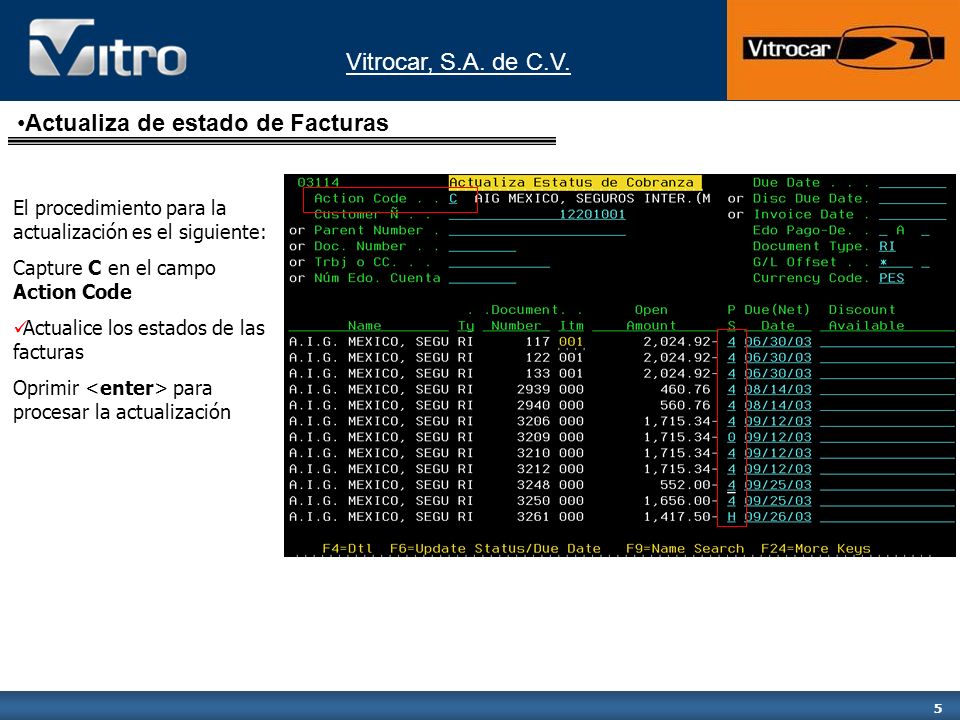The width and height of the screenshot is (960, 720).
Task: Click F9=Name Search function key label
Action: [685, 549]
